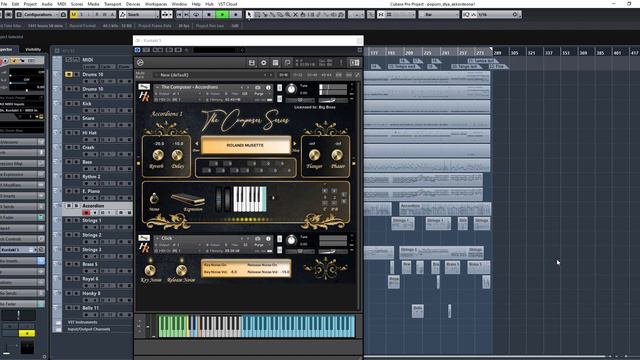This screenshot has width=640, height=360.
Task: Adjust the Key Noise knob
Action: tap(150, 270)
